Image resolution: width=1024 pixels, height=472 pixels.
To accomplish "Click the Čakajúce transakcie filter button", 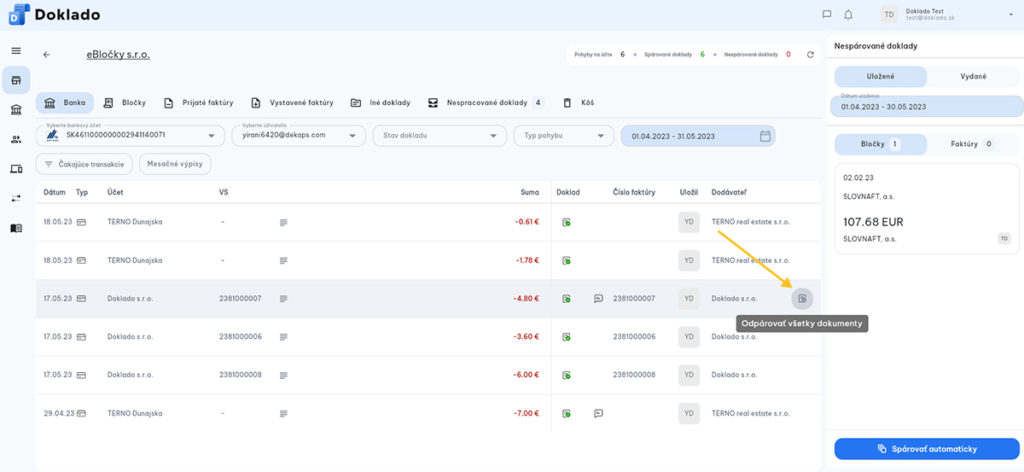I will pyautogui.click(x=84, y=164).
